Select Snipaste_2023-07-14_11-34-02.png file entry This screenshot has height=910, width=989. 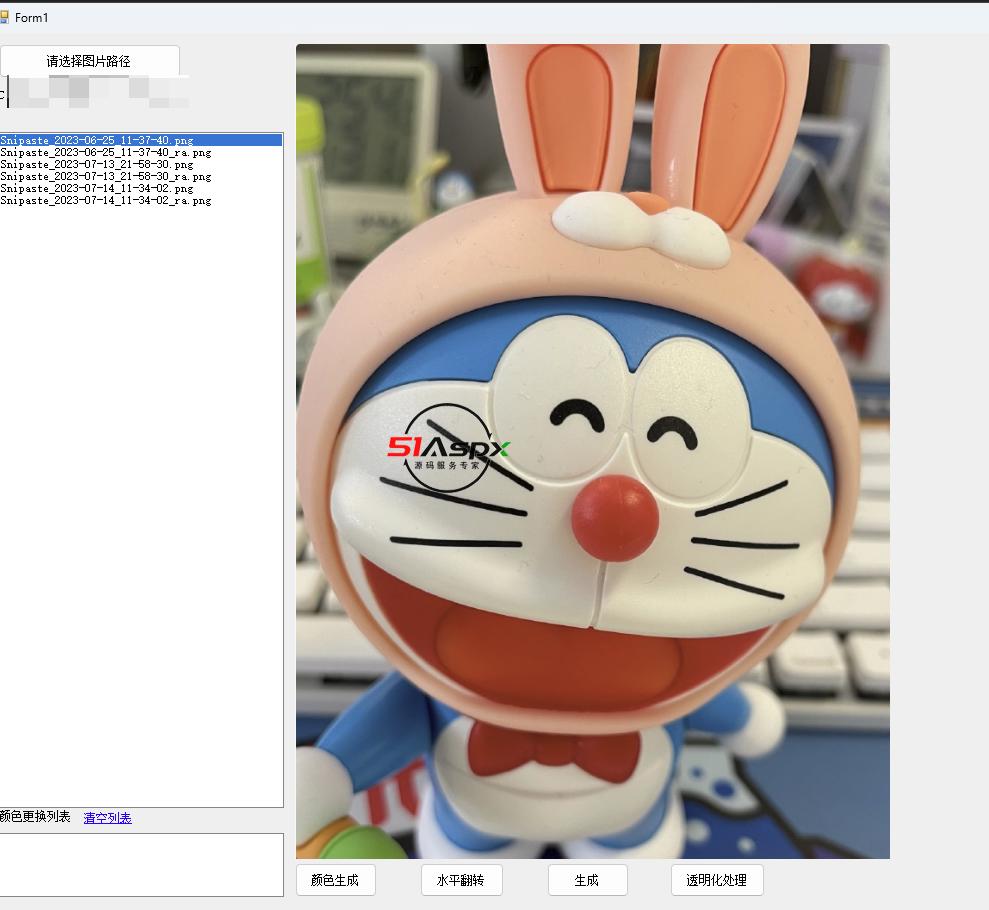[x=97, y=189]
